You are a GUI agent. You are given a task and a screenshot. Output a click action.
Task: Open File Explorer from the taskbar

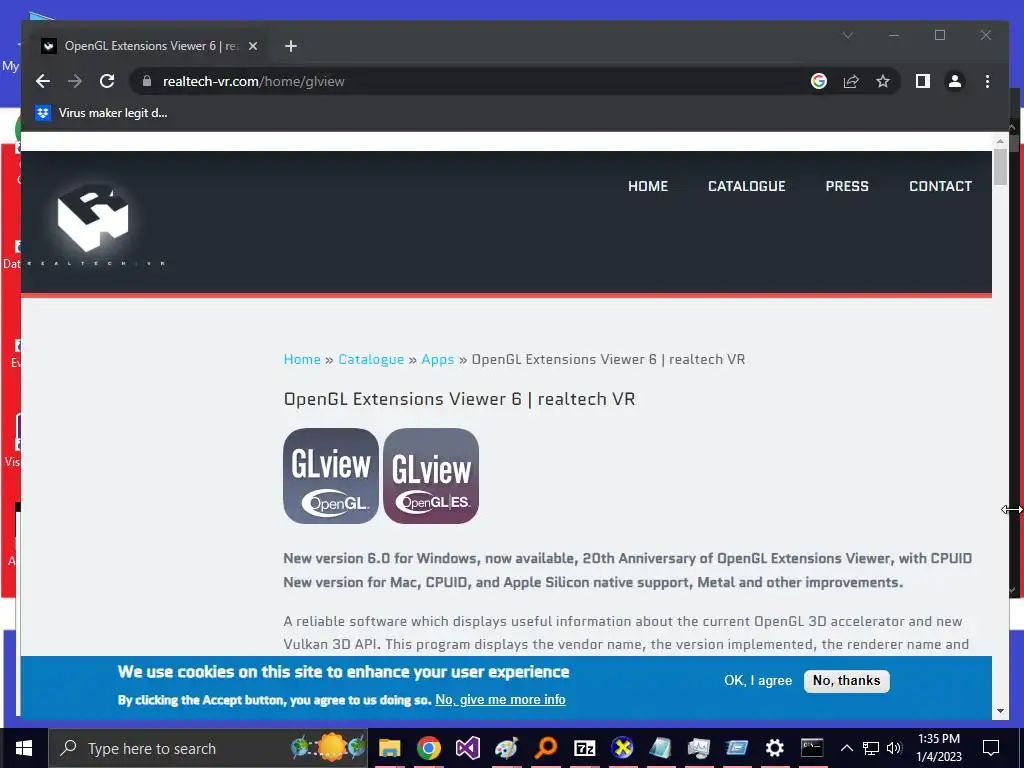pyautogui.click(x=389, y=748)
